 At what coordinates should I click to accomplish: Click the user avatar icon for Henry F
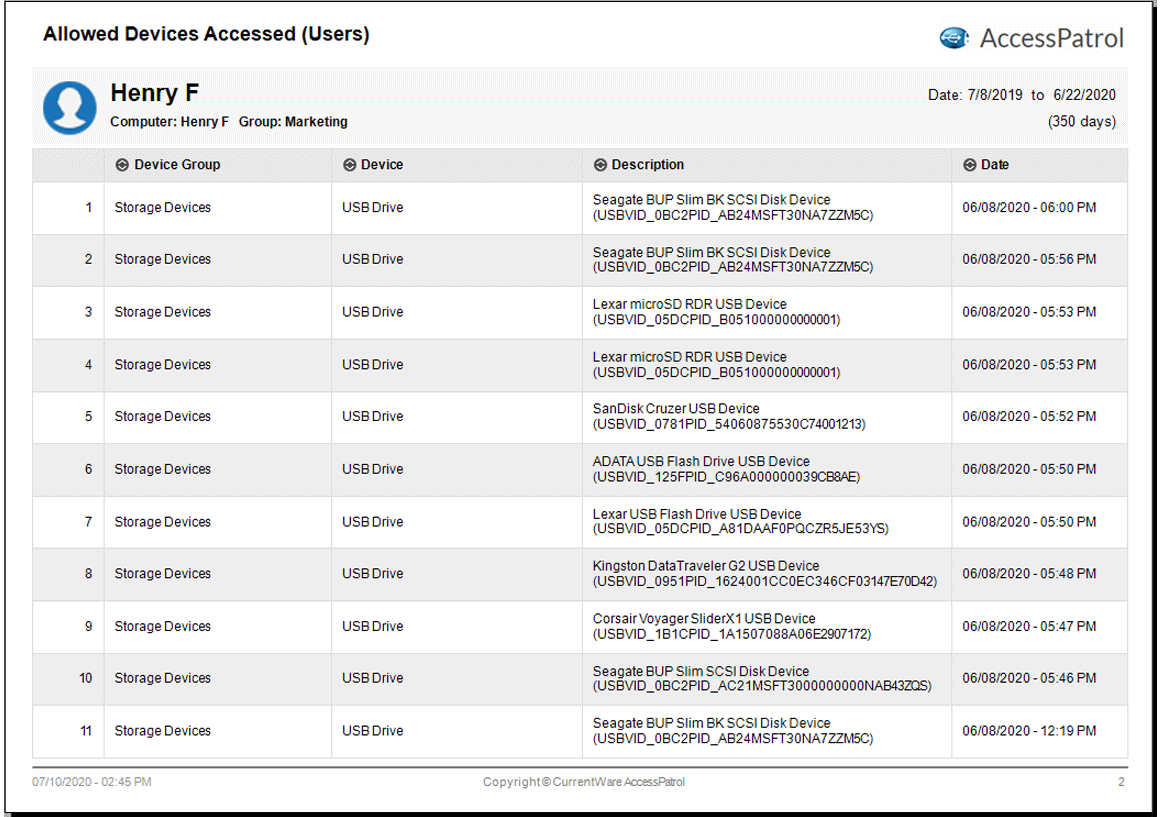[70, 107]
